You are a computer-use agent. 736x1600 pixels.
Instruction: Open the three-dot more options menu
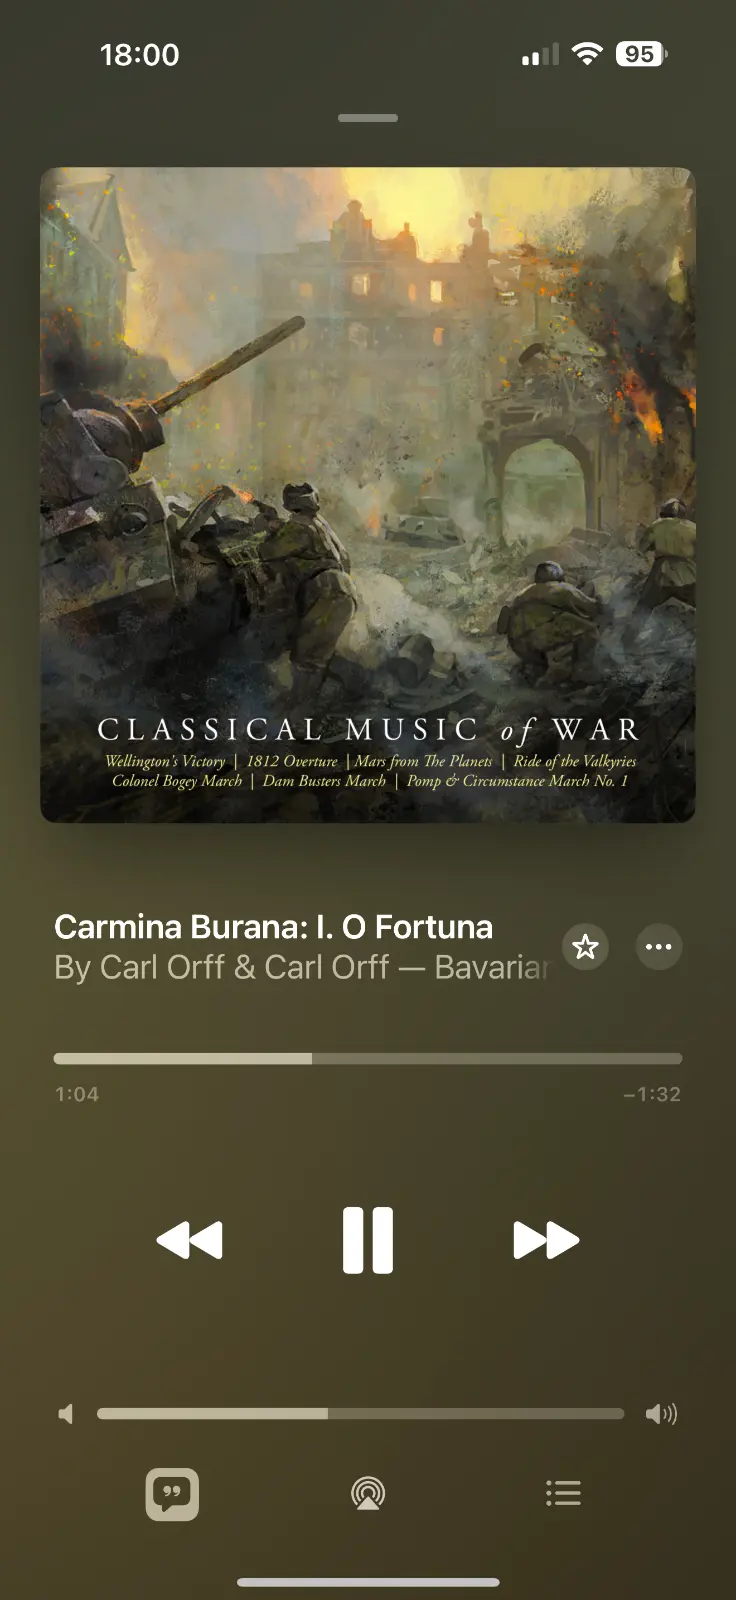click(659, 946)
